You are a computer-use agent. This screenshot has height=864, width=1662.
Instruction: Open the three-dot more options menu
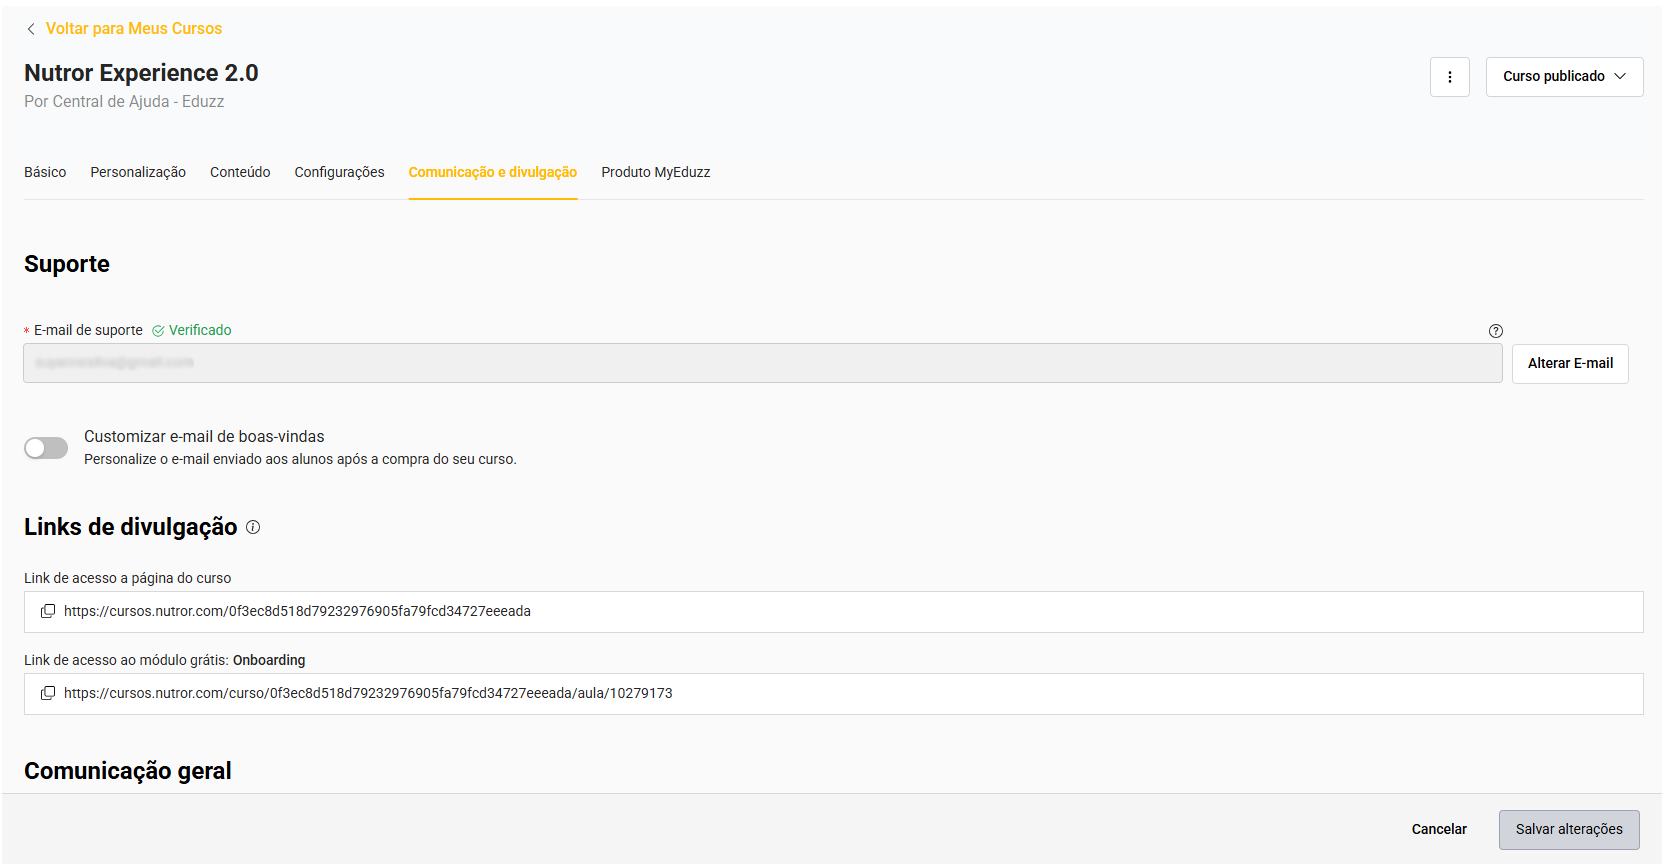(x=1449, y=77)
